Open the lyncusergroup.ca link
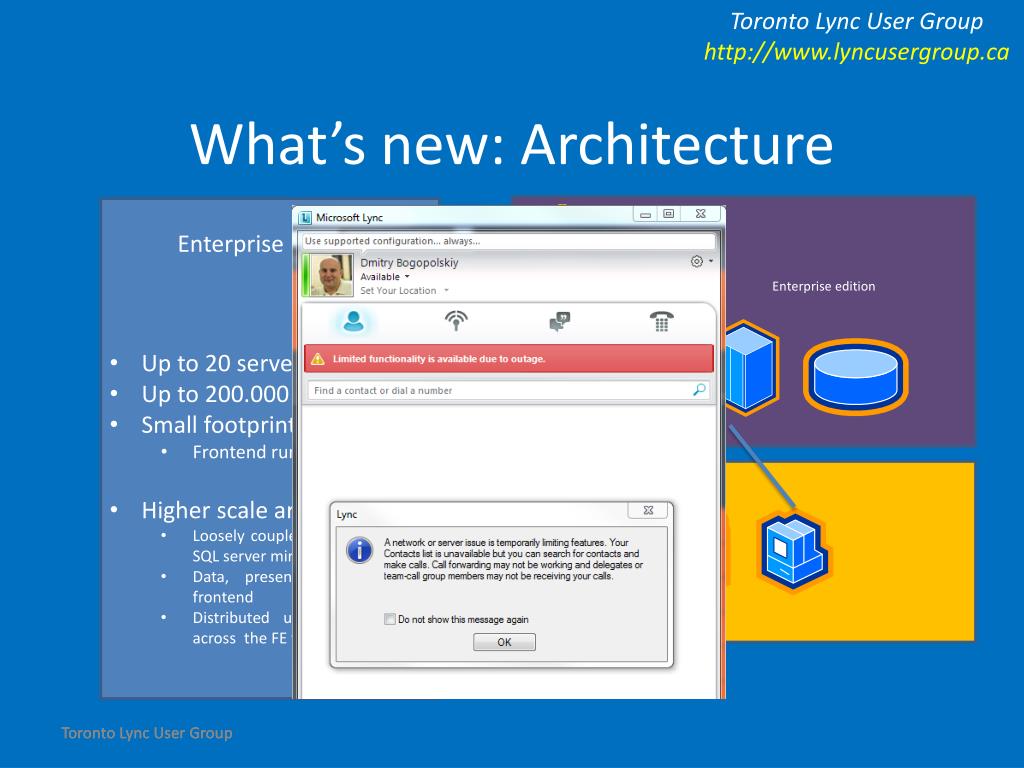 [x=856, y=52]
